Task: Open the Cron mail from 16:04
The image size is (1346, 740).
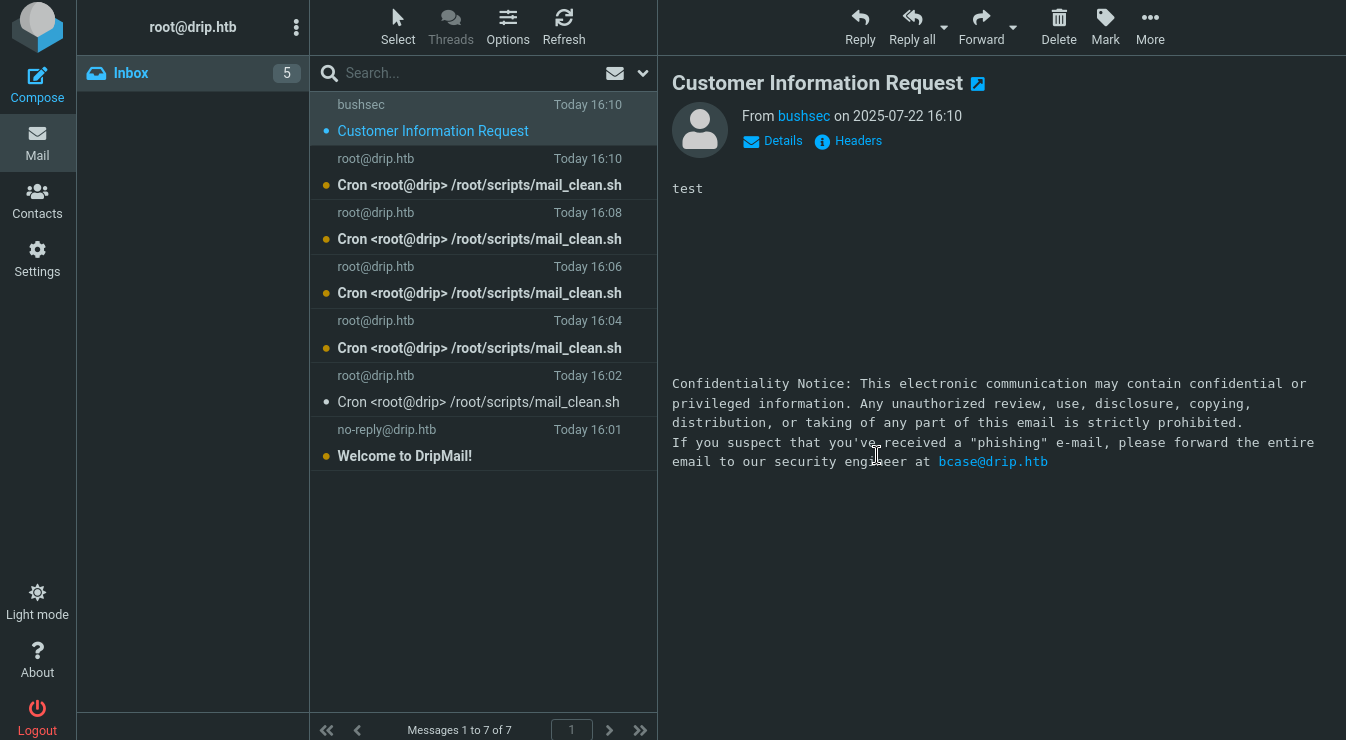Action: [x=484, y=335]
